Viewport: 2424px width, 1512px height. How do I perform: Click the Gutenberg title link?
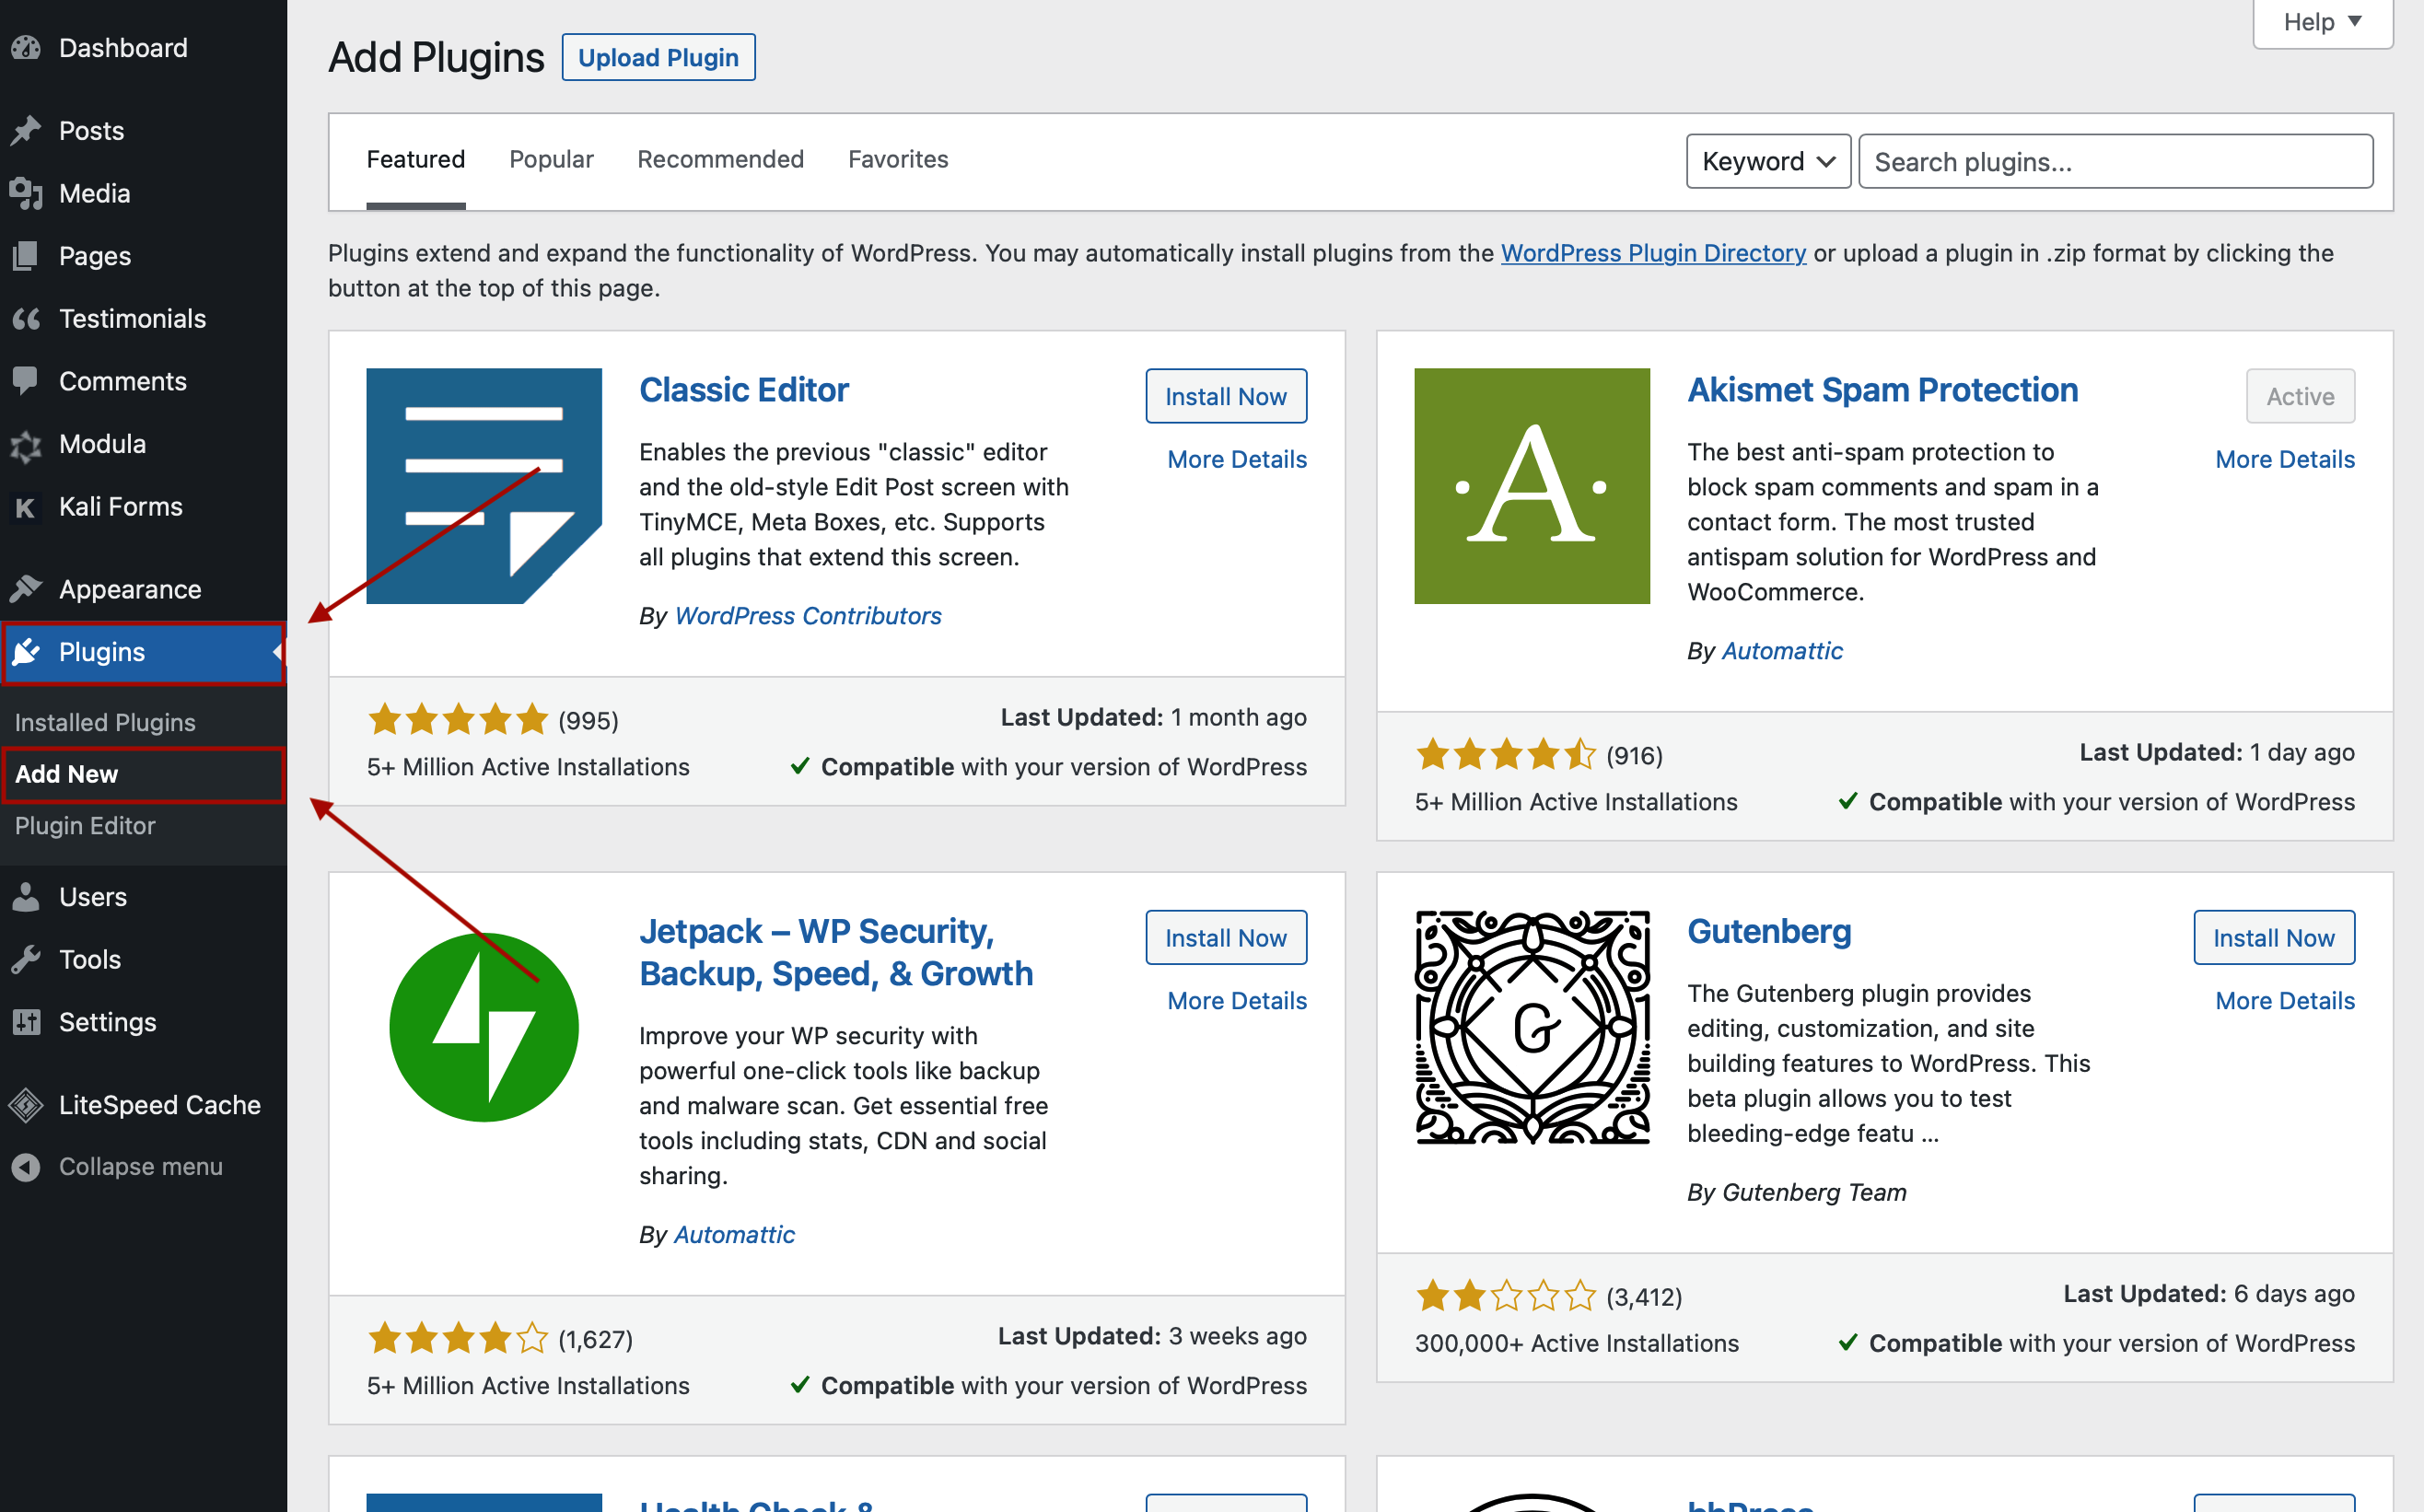(1769, 931)
